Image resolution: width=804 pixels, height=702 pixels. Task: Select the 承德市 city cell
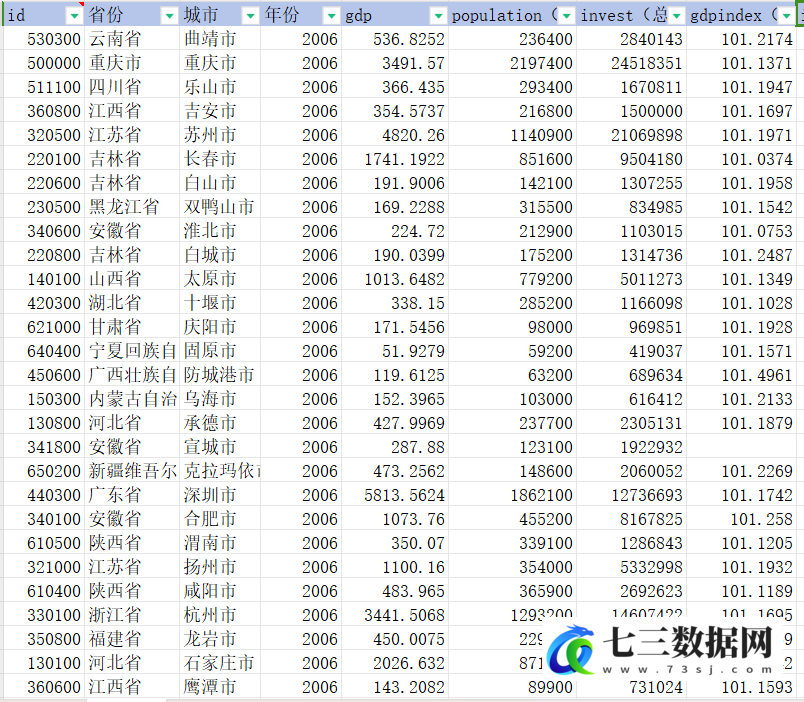coord(220,423)
